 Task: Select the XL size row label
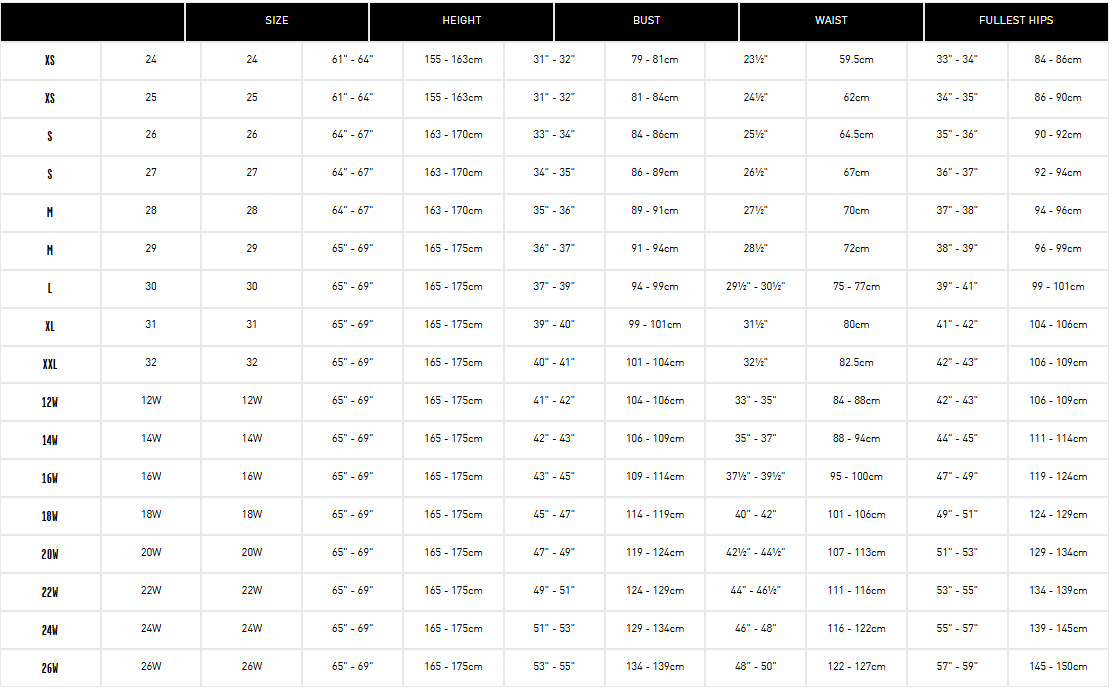click(x=50, y=327)
